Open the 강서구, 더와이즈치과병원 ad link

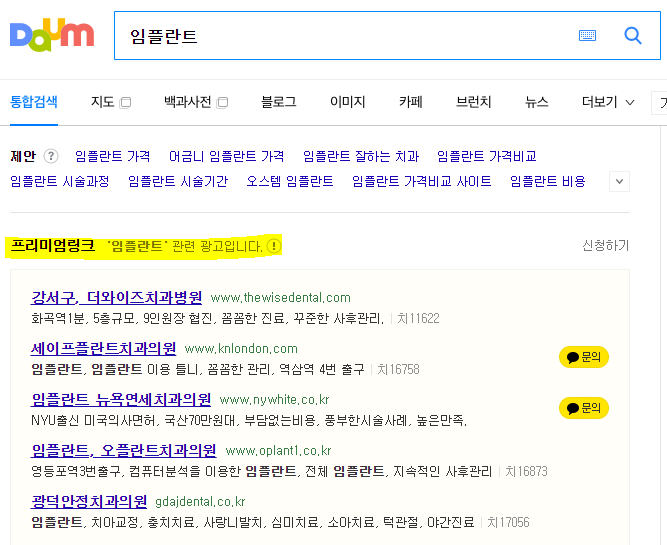pyautogui.click(x=117, y=297)
